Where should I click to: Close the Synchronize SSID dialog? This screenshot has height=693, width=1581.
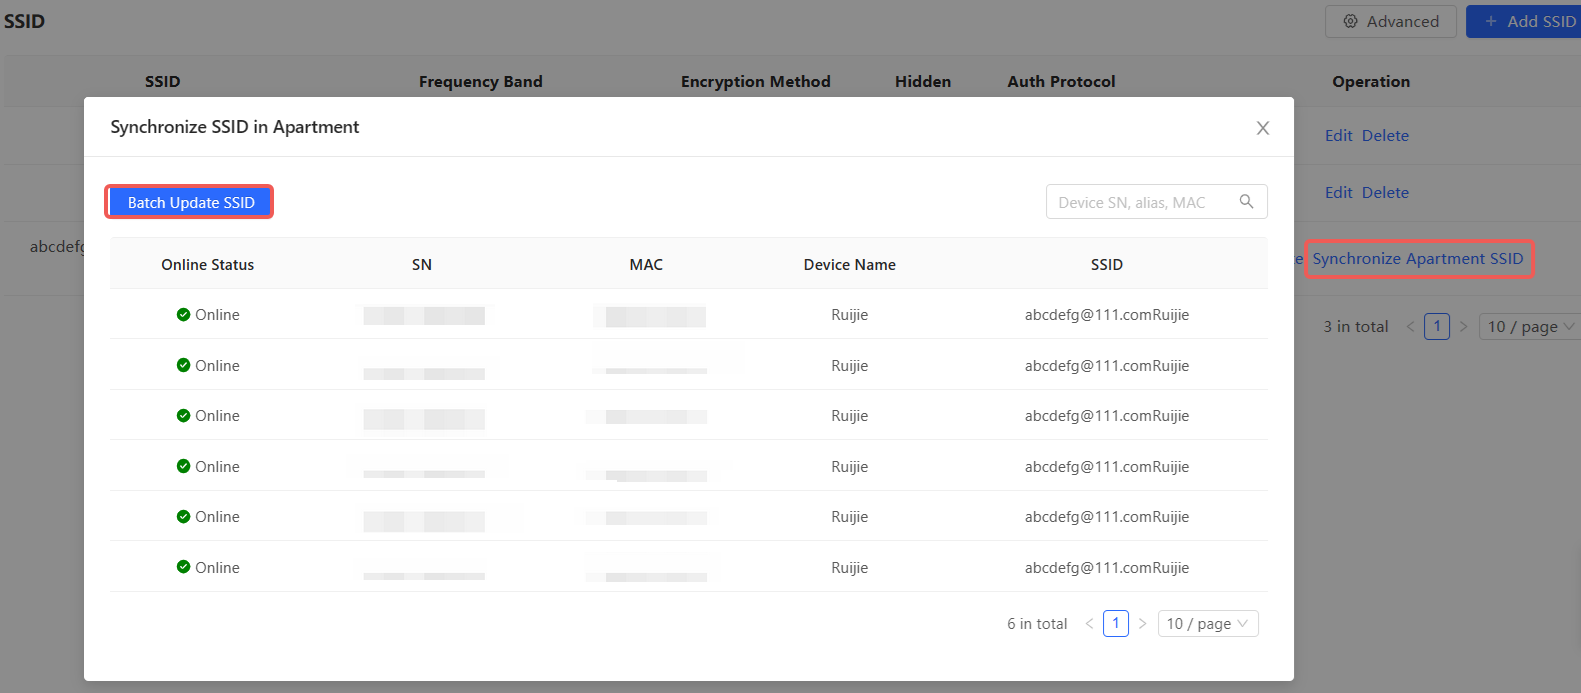tap(1263, 128)
